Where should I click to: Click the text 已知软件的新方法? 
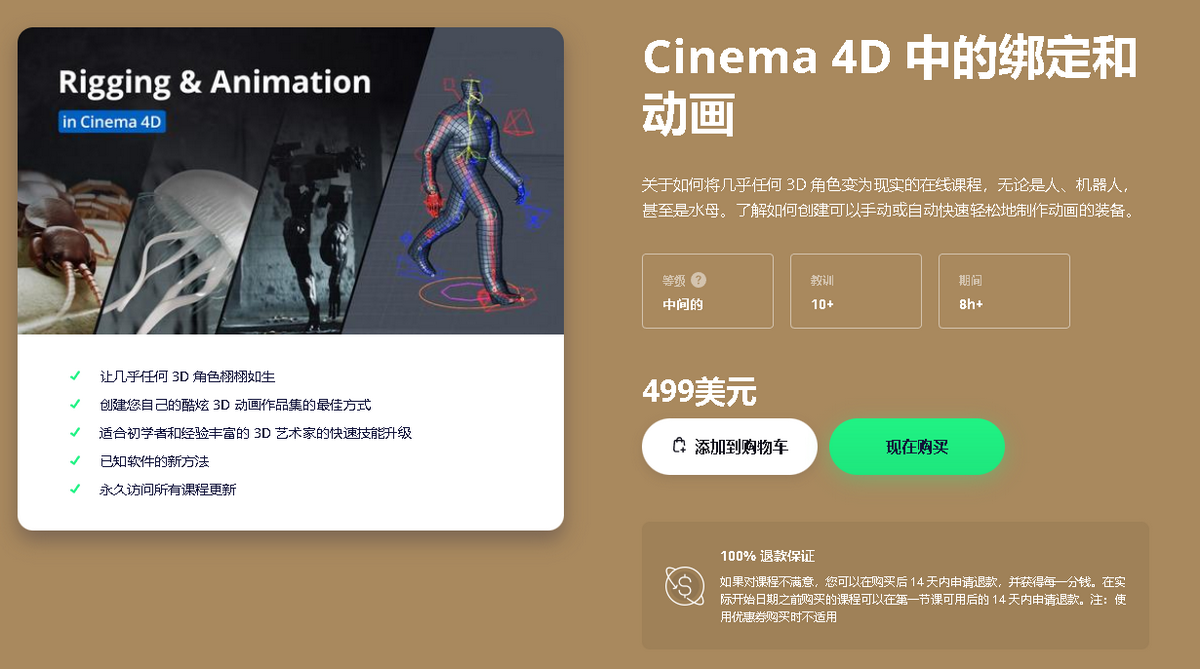click(154, 461)
